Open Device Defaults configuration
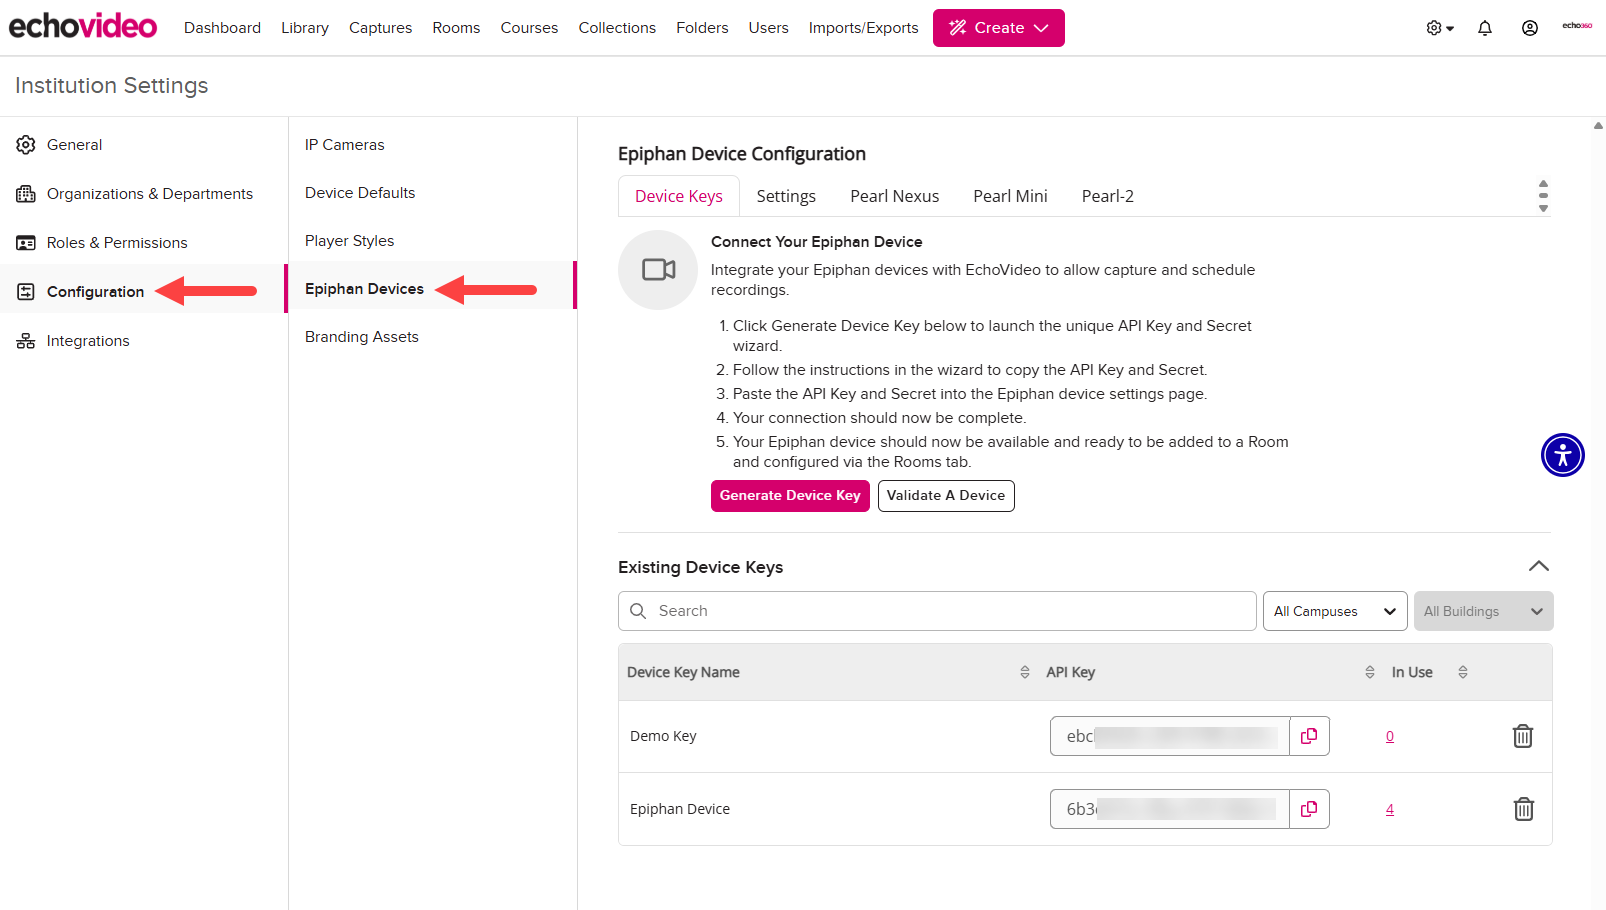The image size is (1606, 910). coord(360,193)
